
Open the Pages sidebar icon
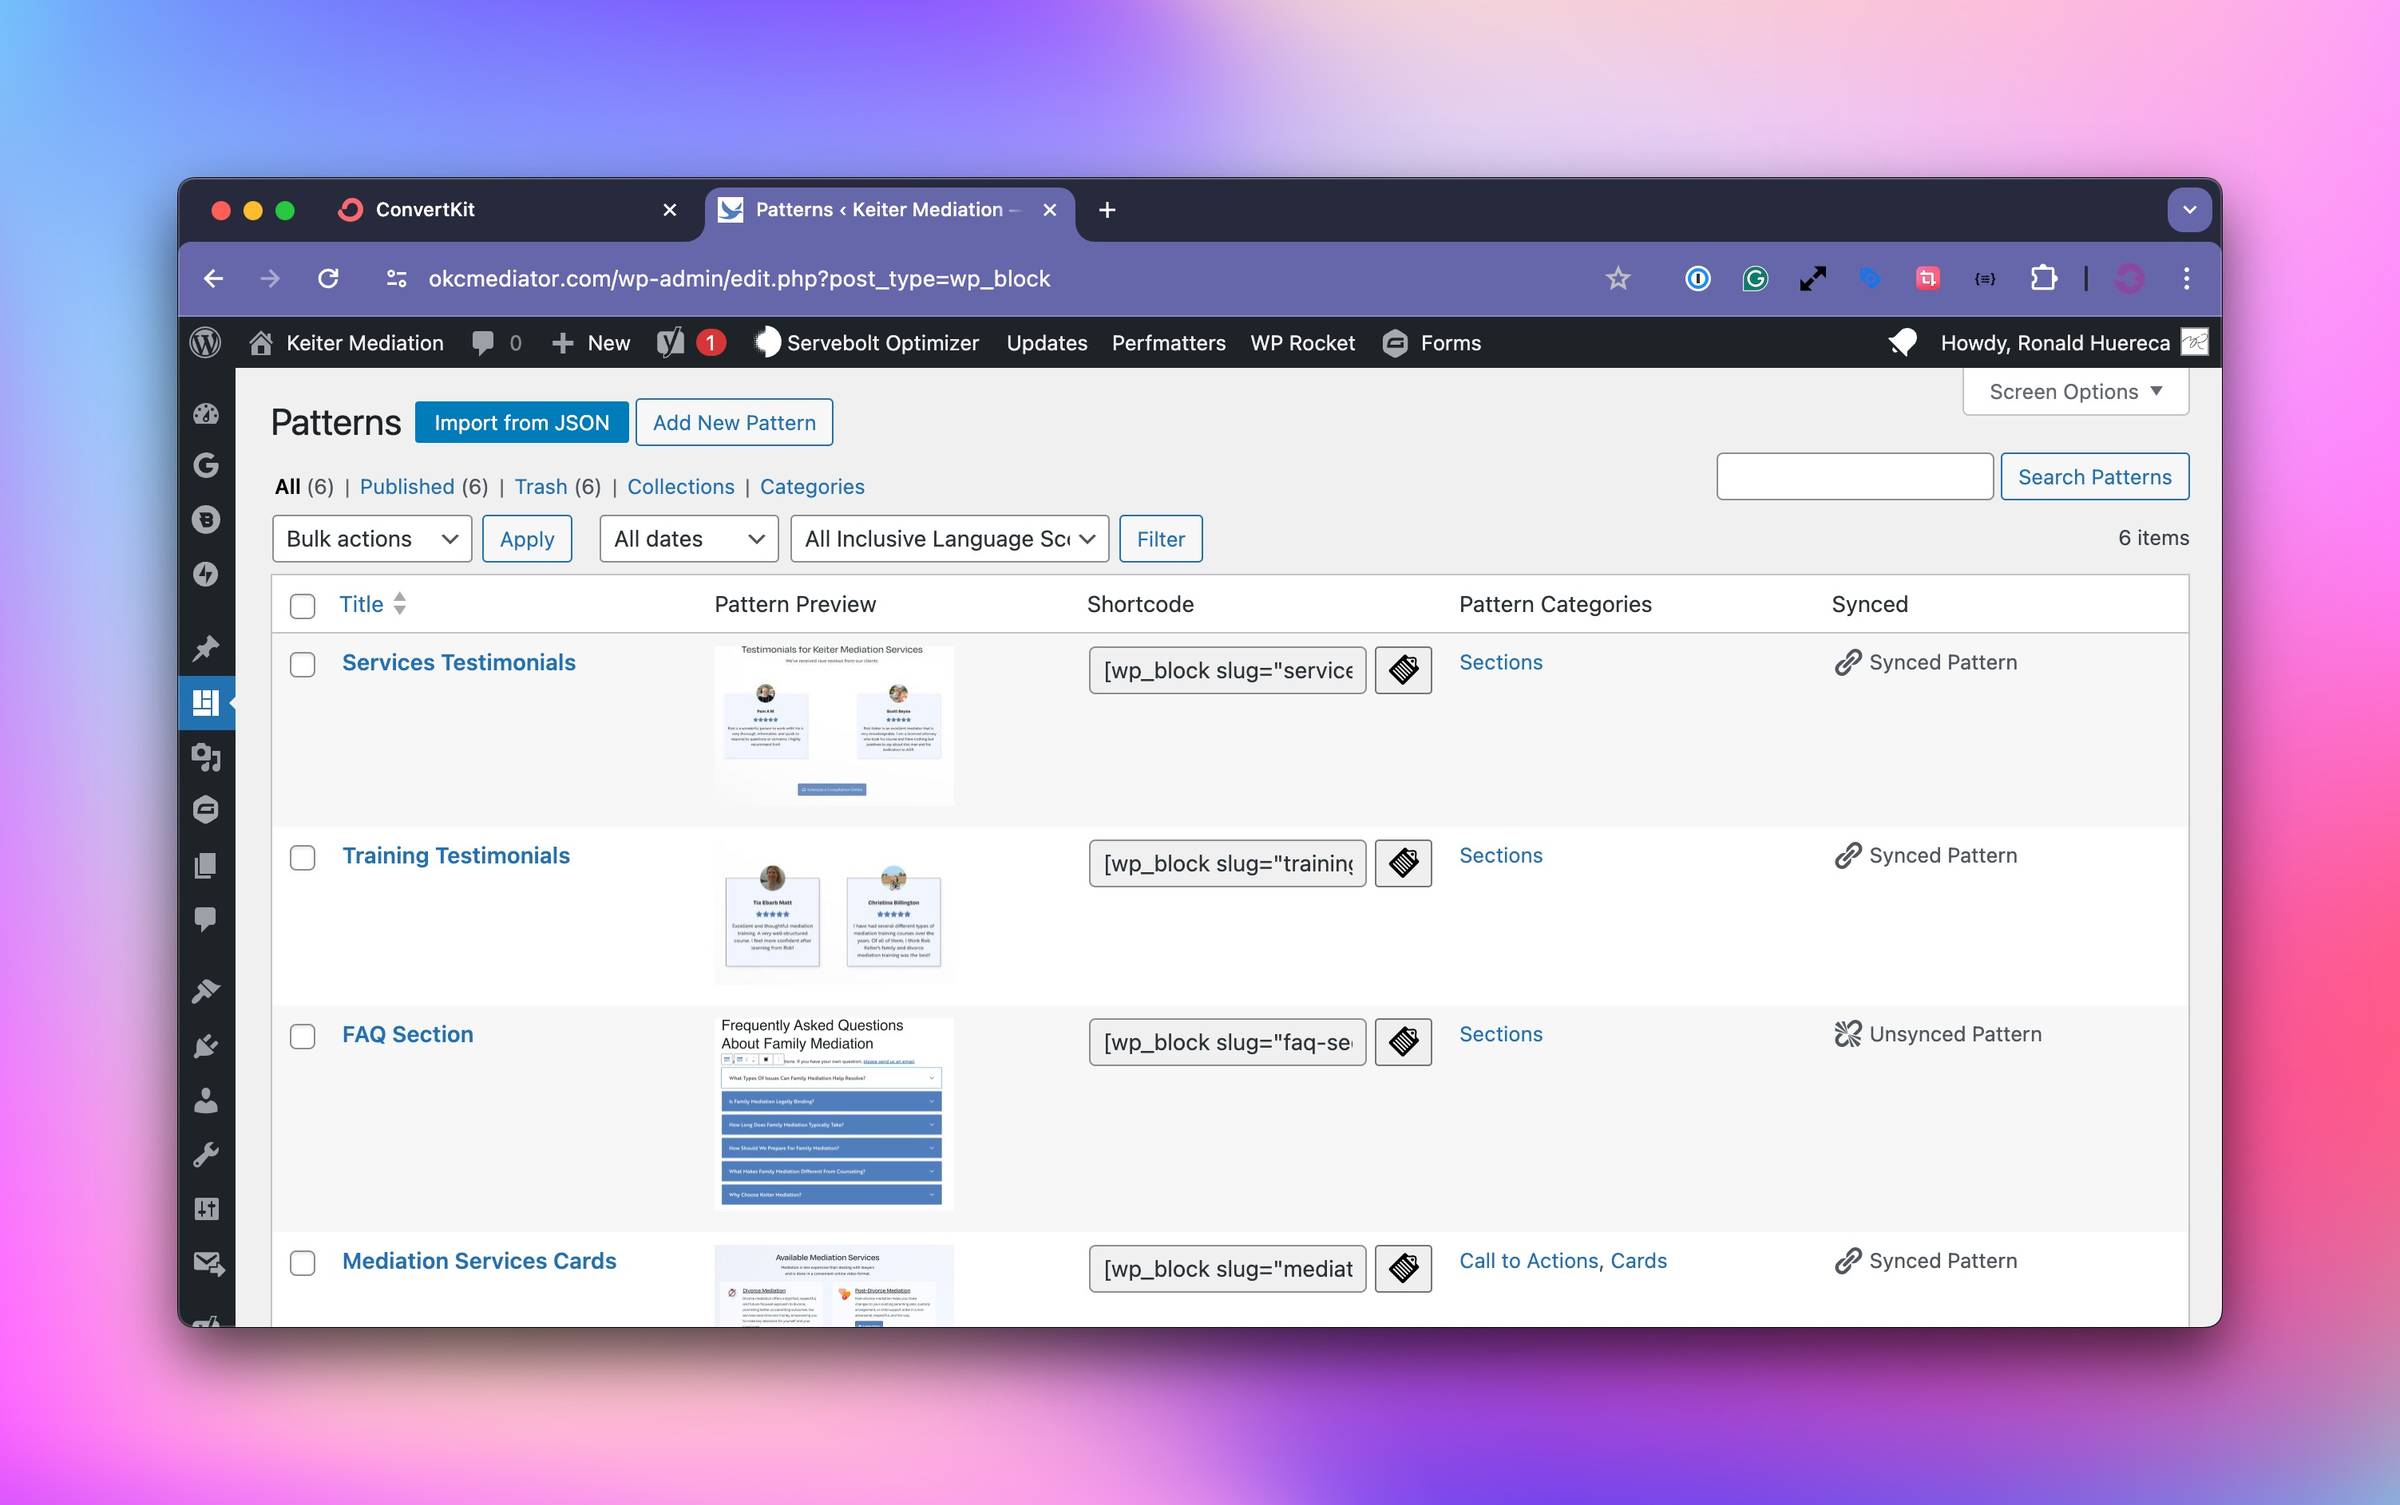206,865
